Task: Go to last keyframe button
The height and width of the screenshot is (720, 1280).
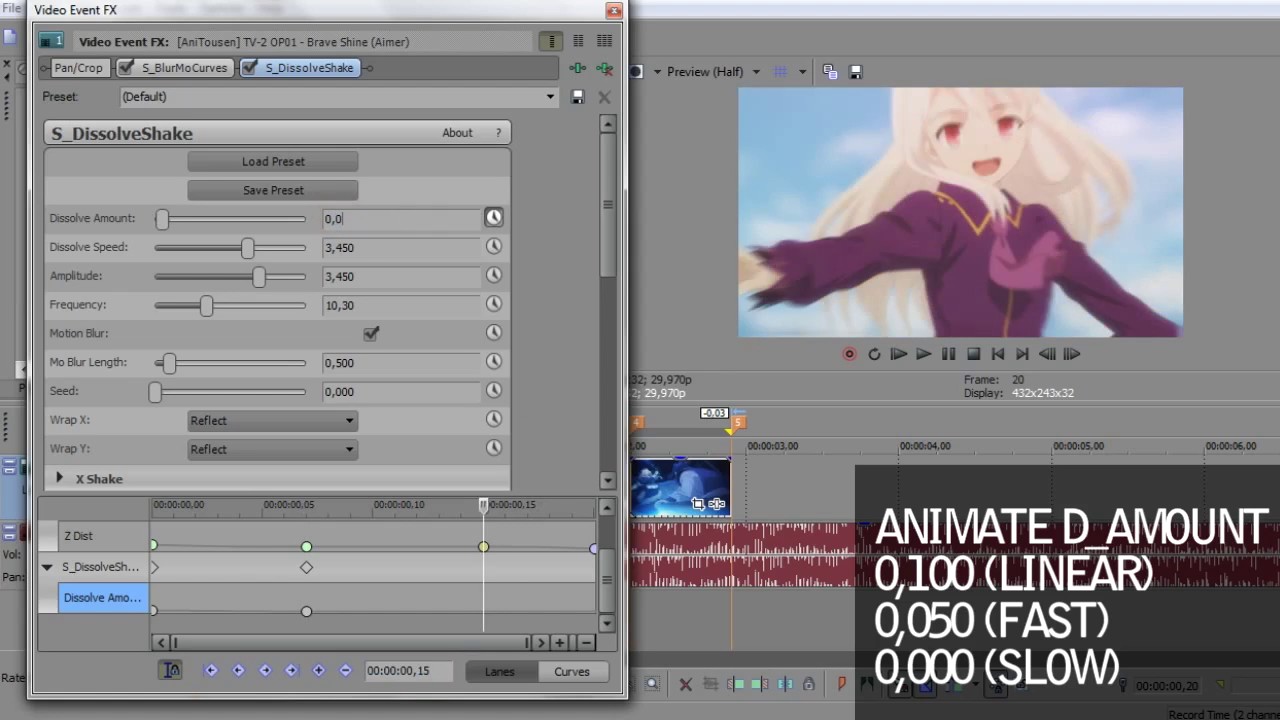Action: coord(292,671)
